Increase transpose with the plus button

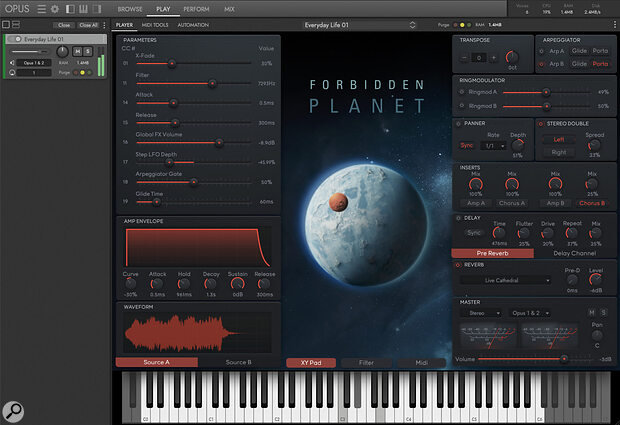pyautogui.click(x=493, y=58)
